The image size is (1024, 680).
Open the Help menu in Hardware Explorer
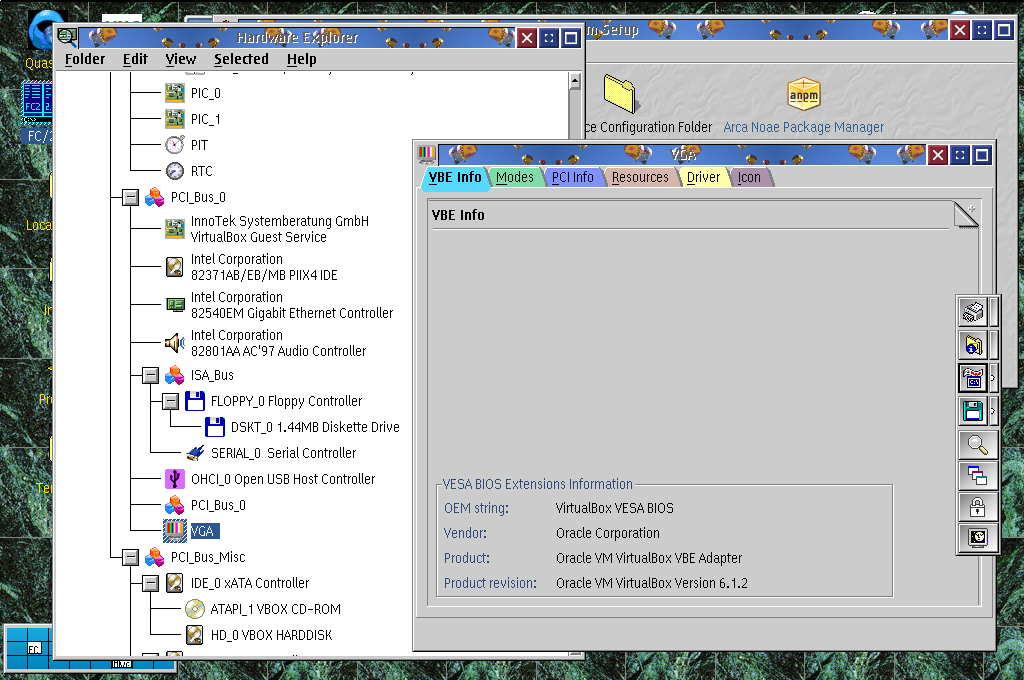pyautogui.click(x=302, y=59)
